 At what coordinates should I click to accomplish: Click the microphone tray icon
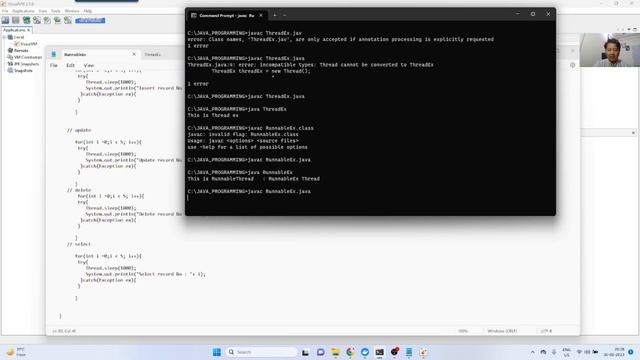coord(554,352)
